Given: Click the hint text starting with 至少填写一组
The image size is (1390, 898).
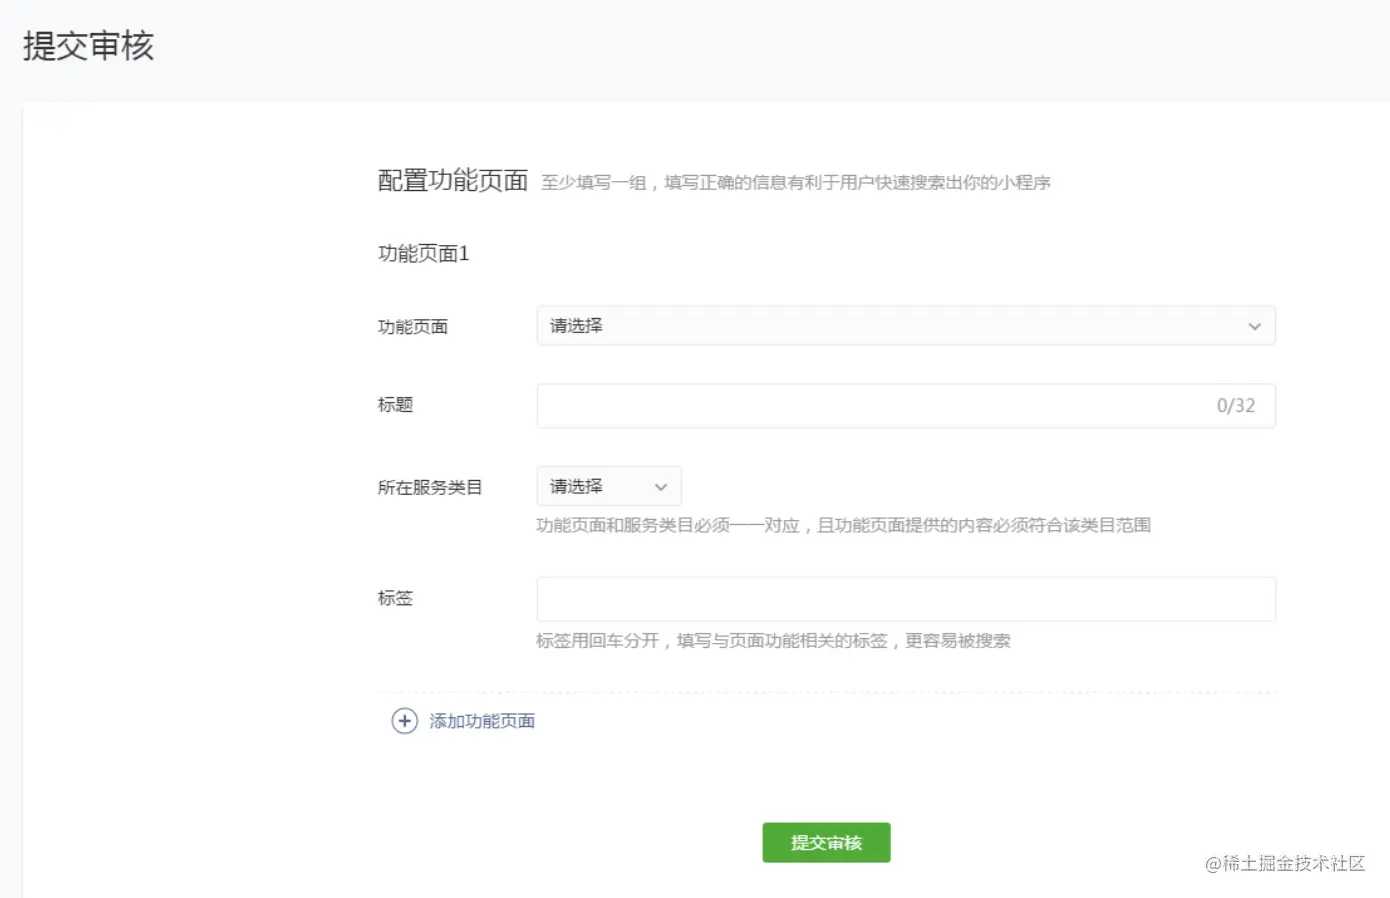Looking at the screenshot, I should [796, 182].
